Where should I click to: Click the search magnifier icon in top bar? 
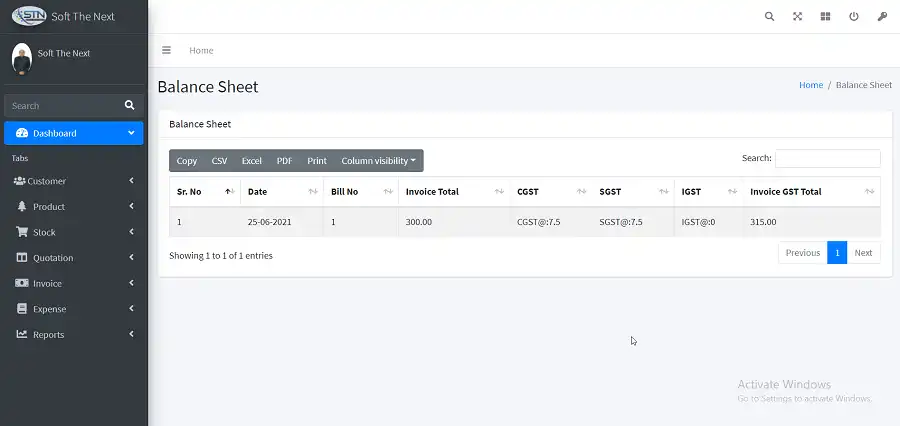[769, 17]
